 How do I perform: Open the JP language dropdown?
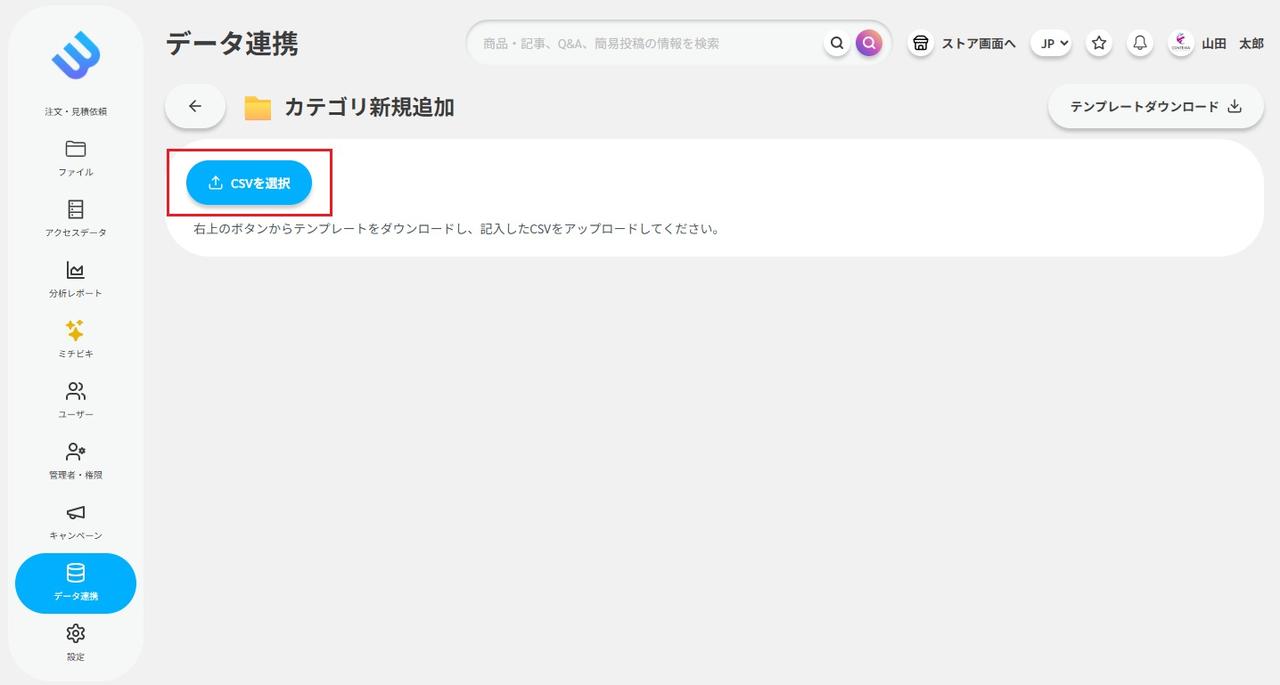[1050, 43]
